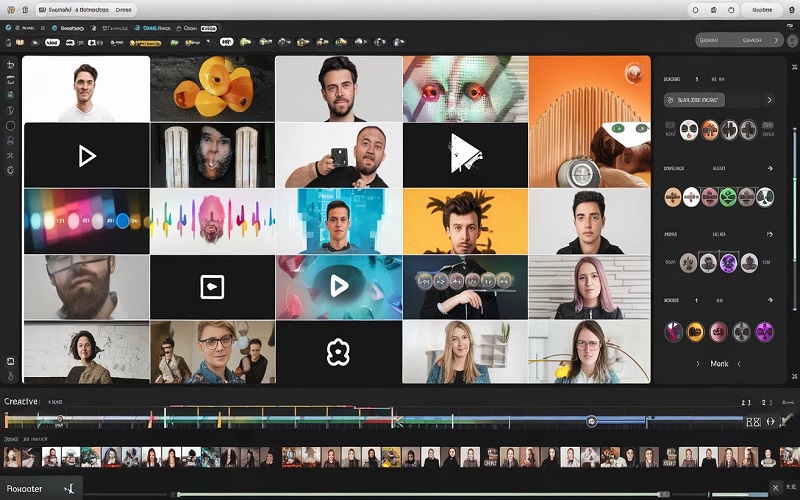This screenshot has width=800, height=500.
Task: Open the chevron beside panel search field
Action: pyautogui.click(x=769, y=100)
